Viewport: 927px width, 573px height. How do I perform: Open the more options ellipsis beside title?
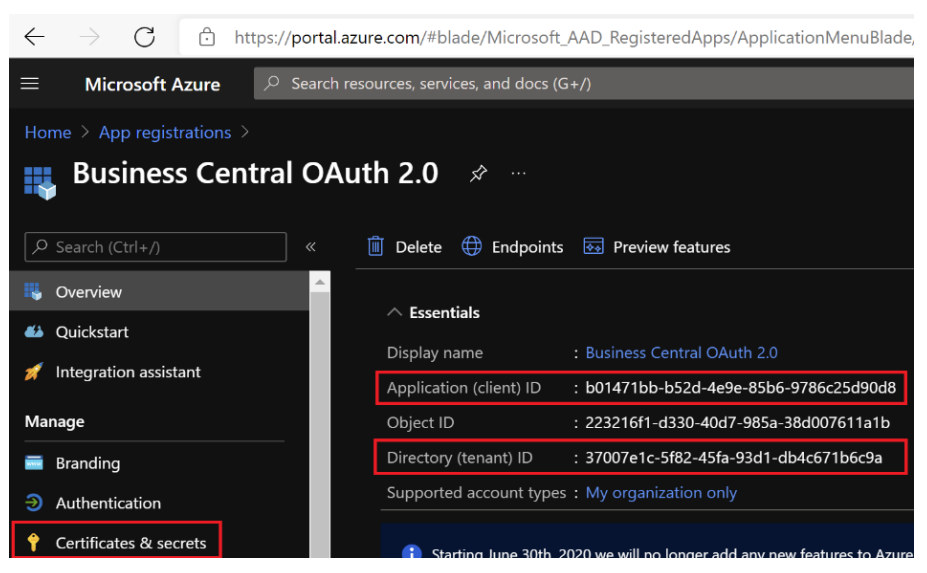coord(518,173)
